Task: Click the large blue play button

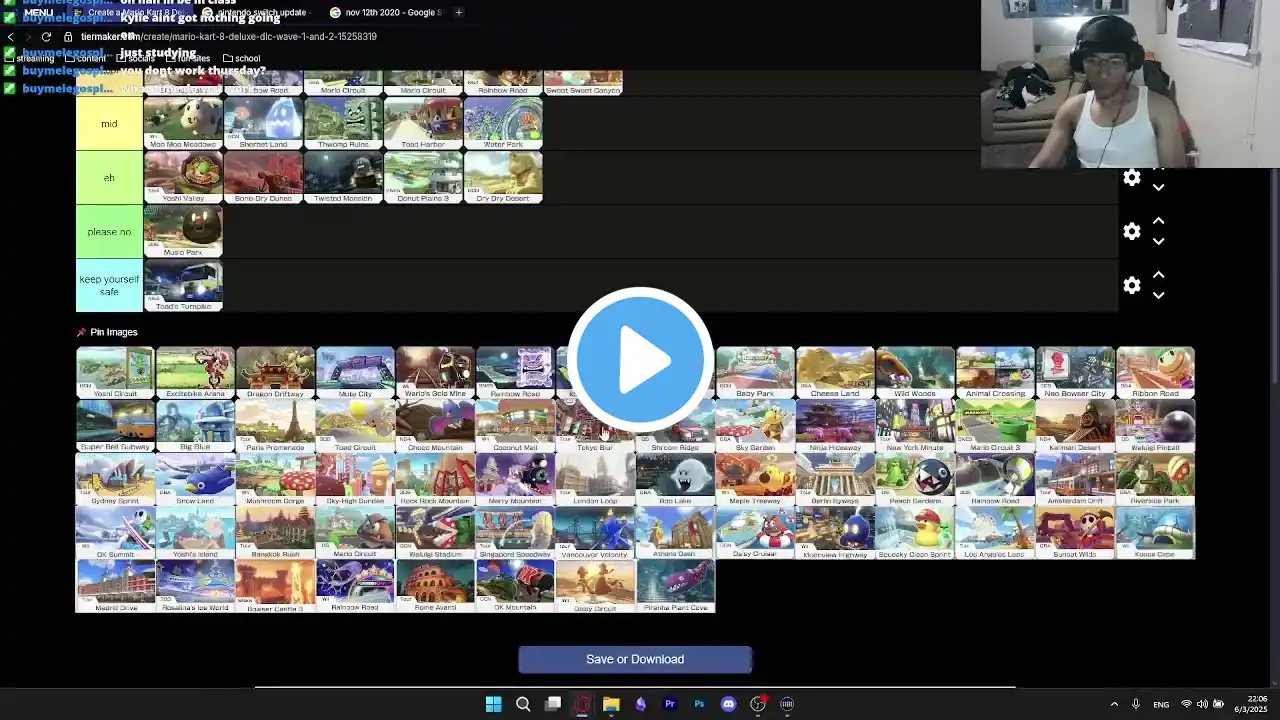Action: pyautogui.click(x=640, y=360)
